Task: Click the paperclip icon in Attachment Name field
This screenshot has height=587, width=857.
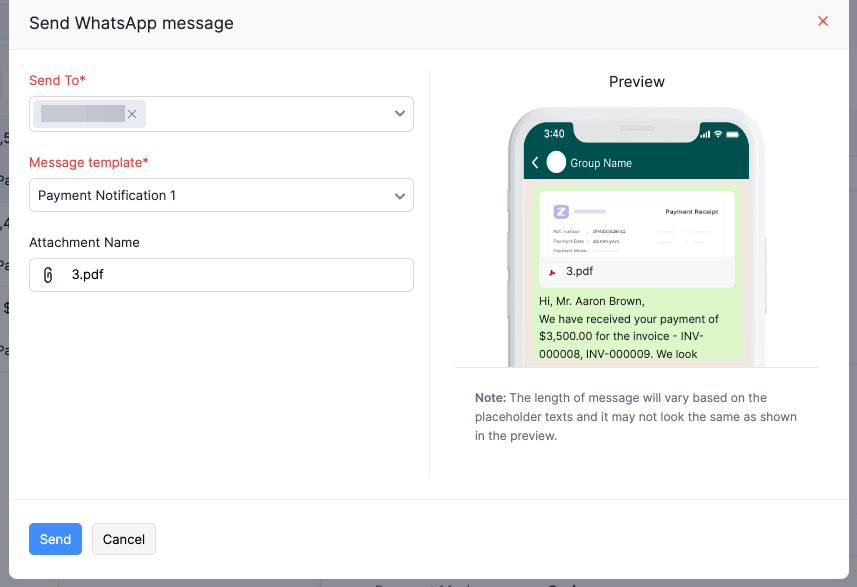Action: coord(47,275)
